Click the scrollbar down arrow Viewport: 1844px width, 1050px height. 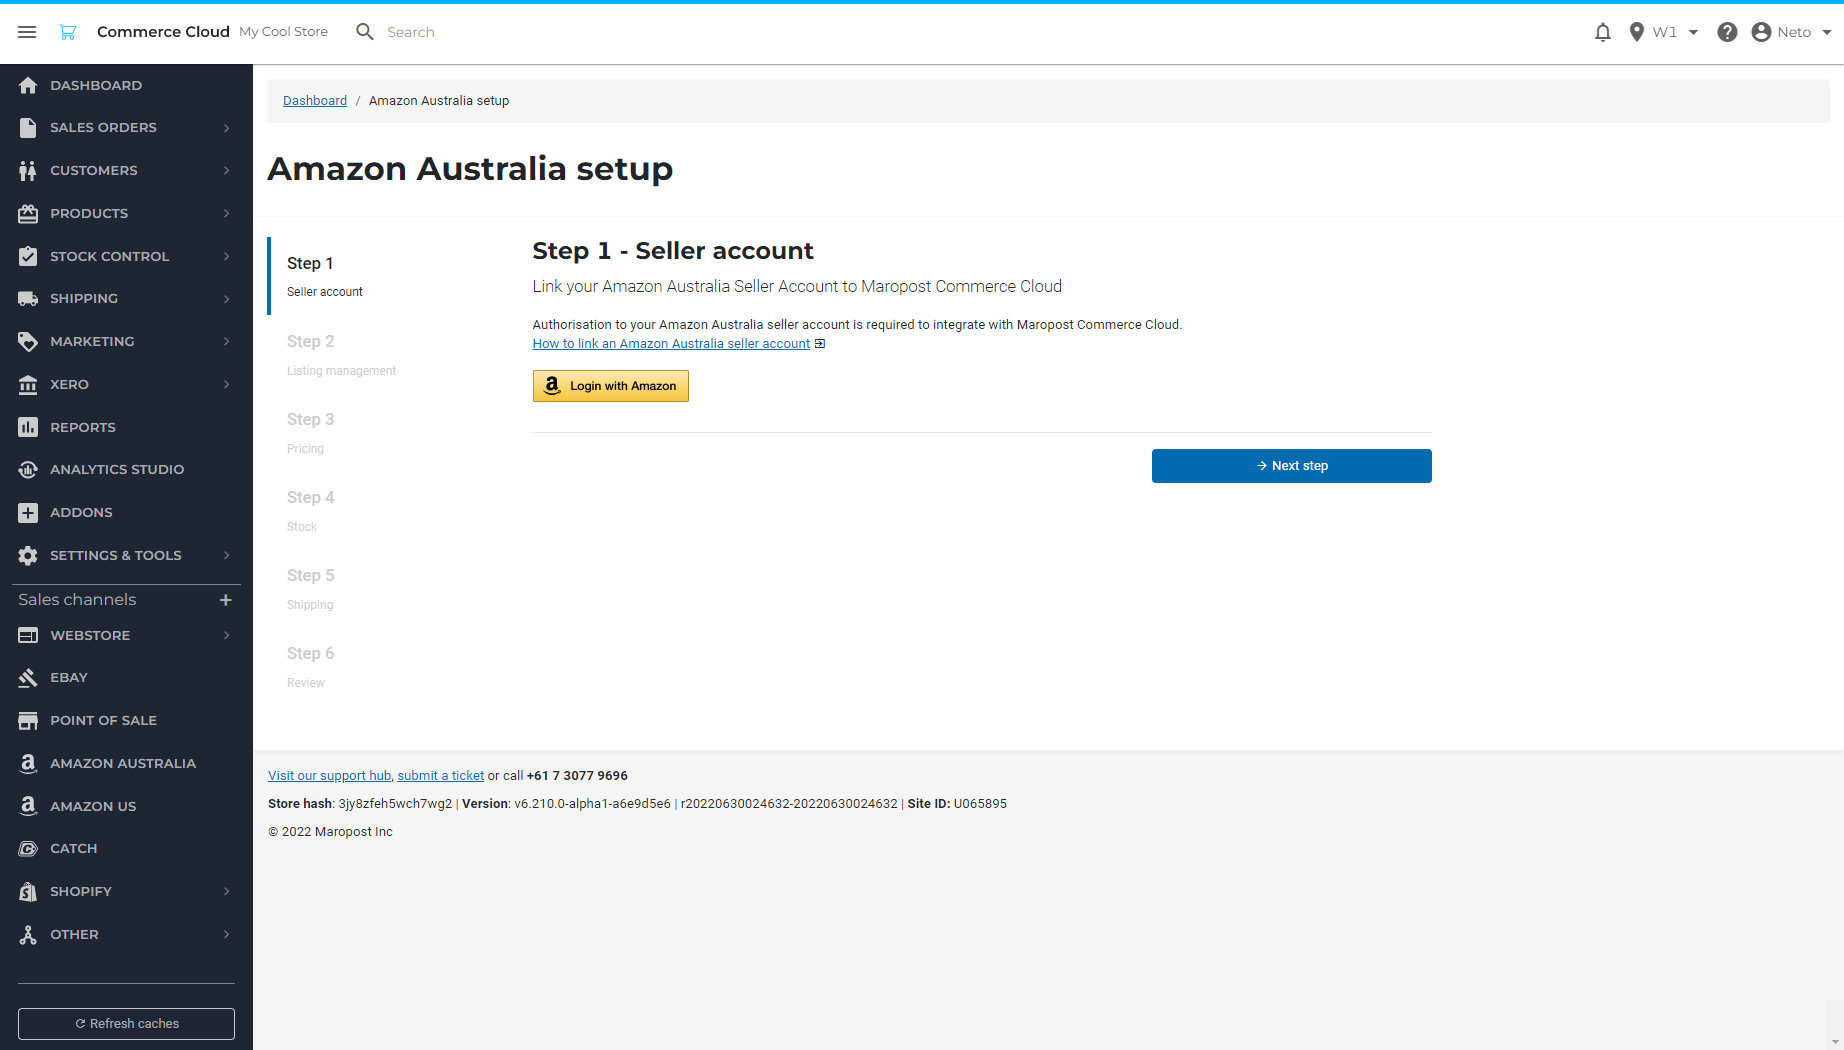click(1834, 1041)
